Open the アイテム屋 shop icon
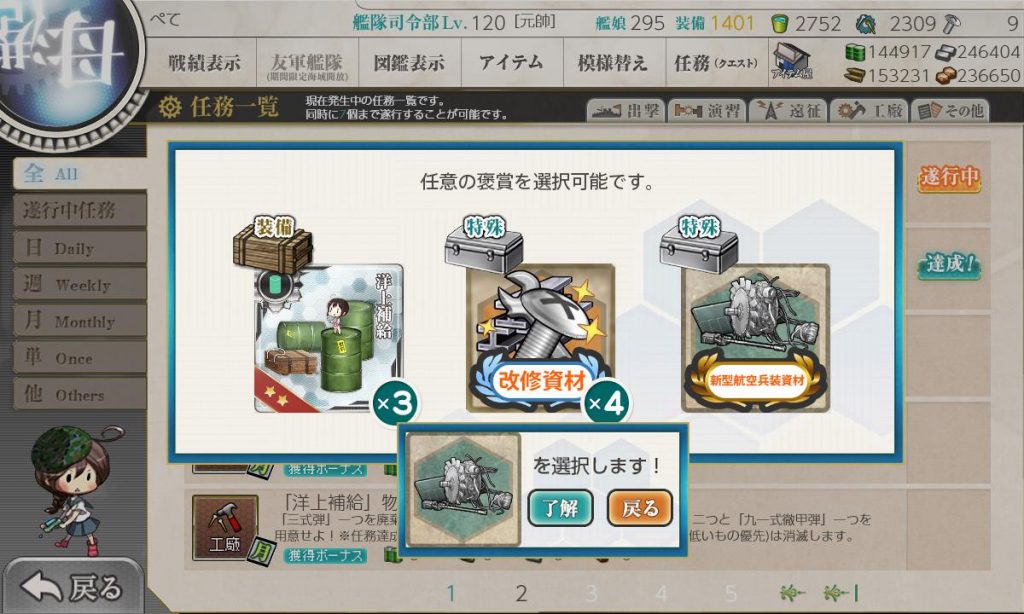The height and width of the screenshot is (614, 1024). click(792, 62)
